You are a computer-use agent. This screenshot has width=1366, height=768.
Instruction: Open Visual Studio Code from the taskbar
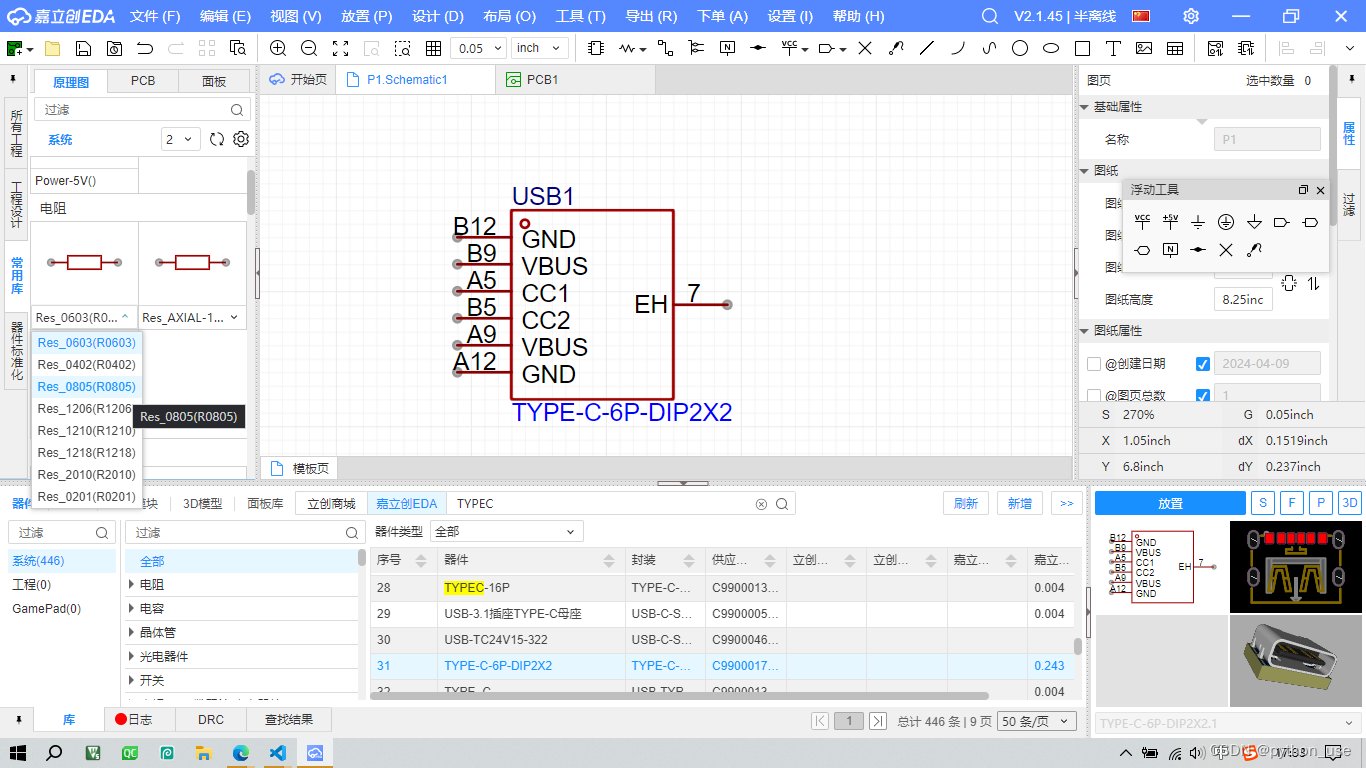[x=278, y=753]
